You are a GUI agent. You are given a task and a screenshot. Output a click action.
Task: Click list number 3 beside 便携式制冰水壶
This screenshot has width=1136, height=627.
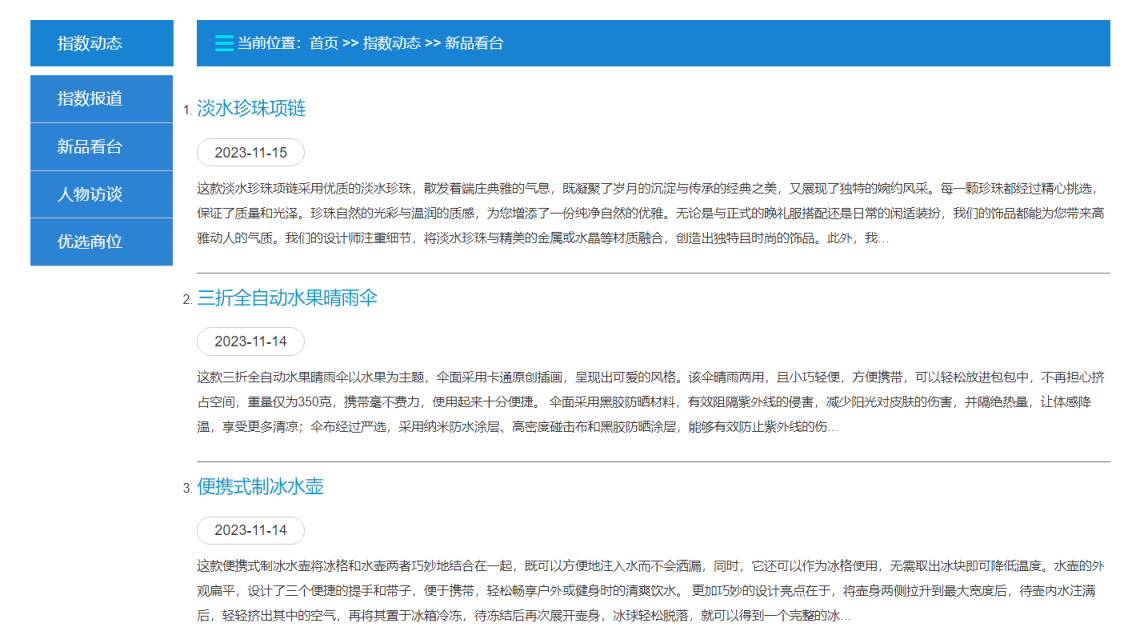click(x=187, y=489)
